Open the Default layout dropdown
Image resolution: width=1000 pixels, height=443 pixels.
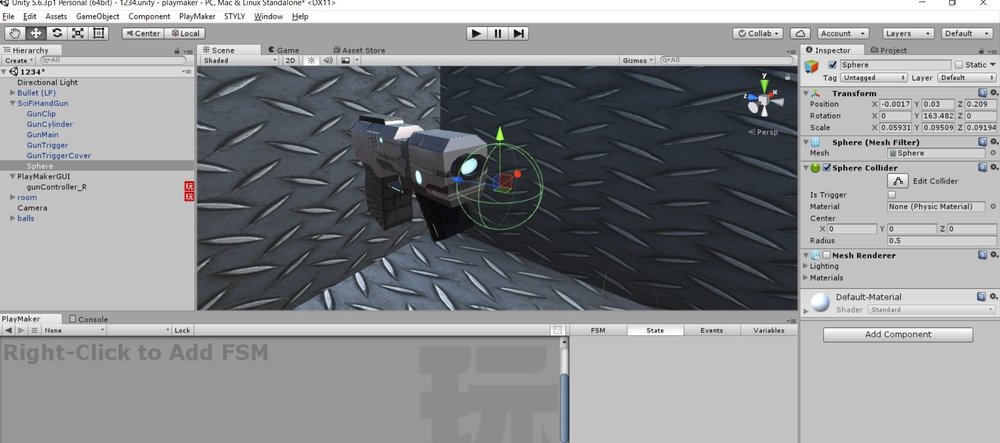[x=967, y=33]
